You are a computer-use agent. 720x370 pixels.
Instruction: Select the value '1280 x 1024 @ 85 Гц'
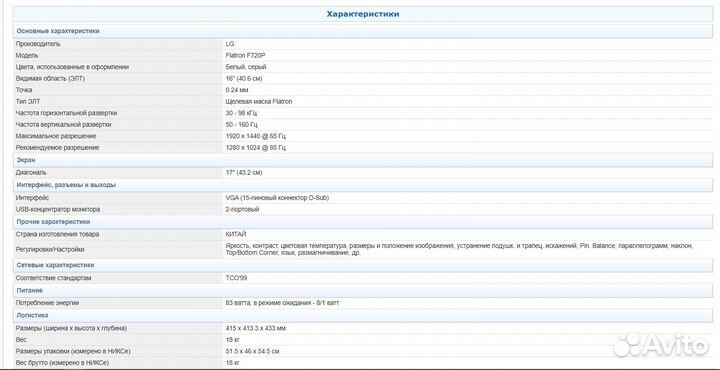point(255,148)
